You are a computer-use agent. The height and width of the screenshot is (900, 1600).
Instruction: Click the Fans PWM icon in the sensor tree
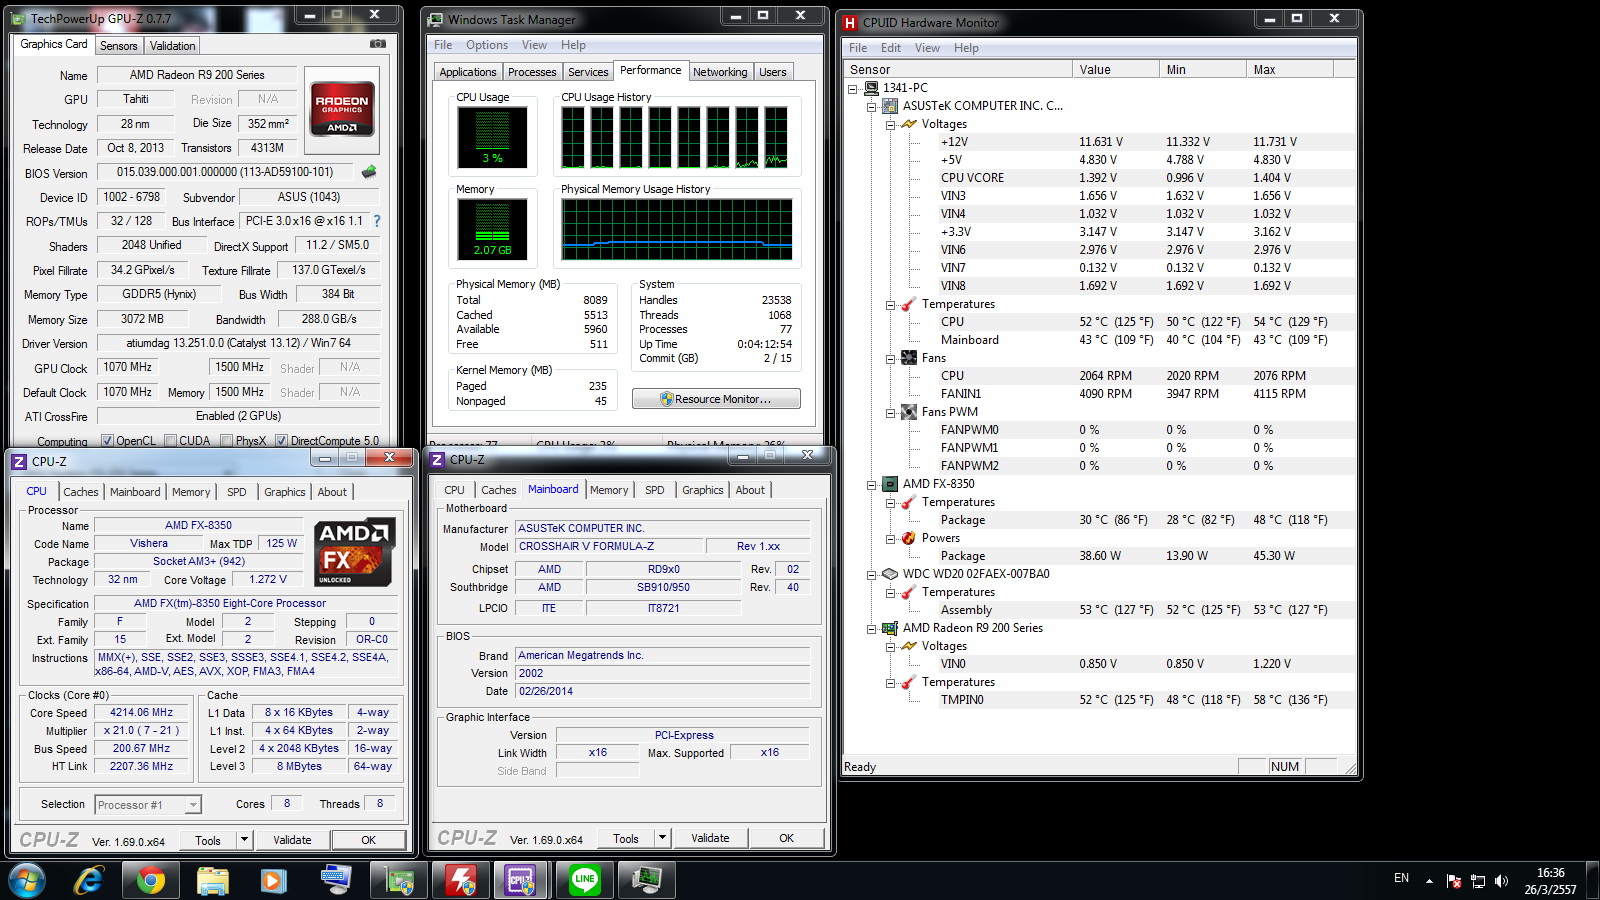[x=908, y=412]
